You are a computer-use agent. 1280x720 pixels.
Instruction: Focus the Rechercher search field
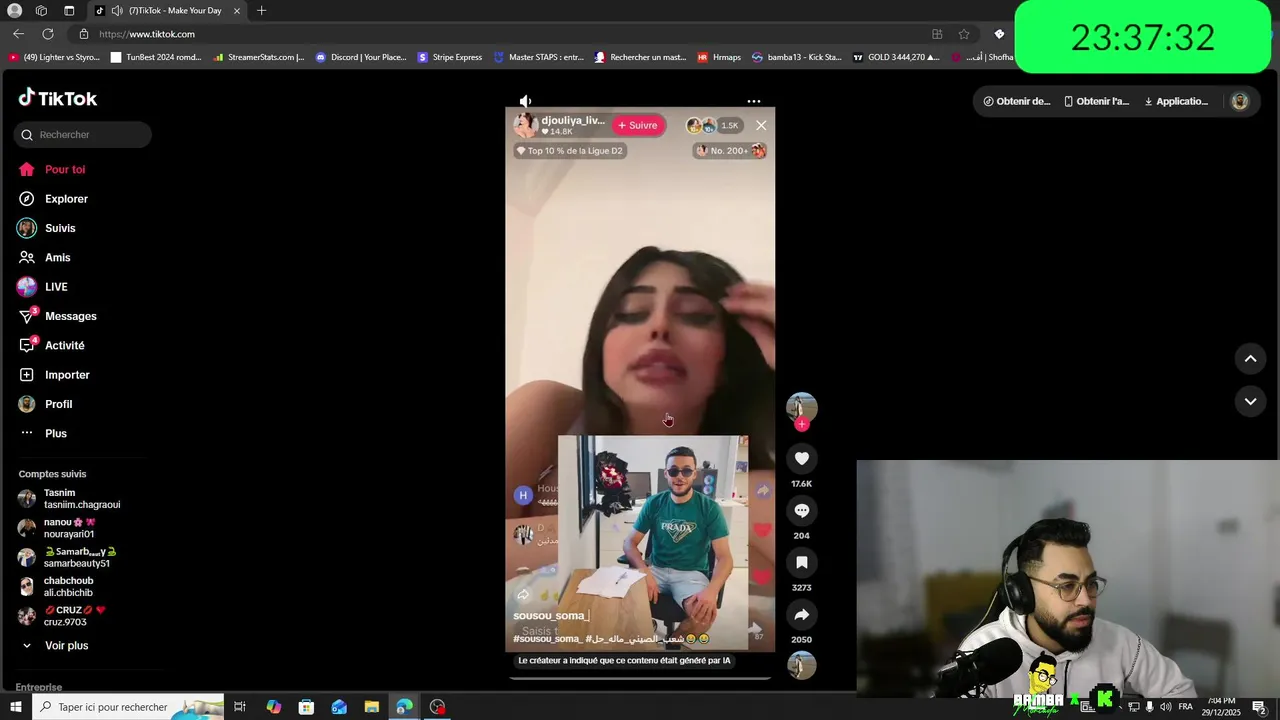pyautogui.click(x=83, y=135)
